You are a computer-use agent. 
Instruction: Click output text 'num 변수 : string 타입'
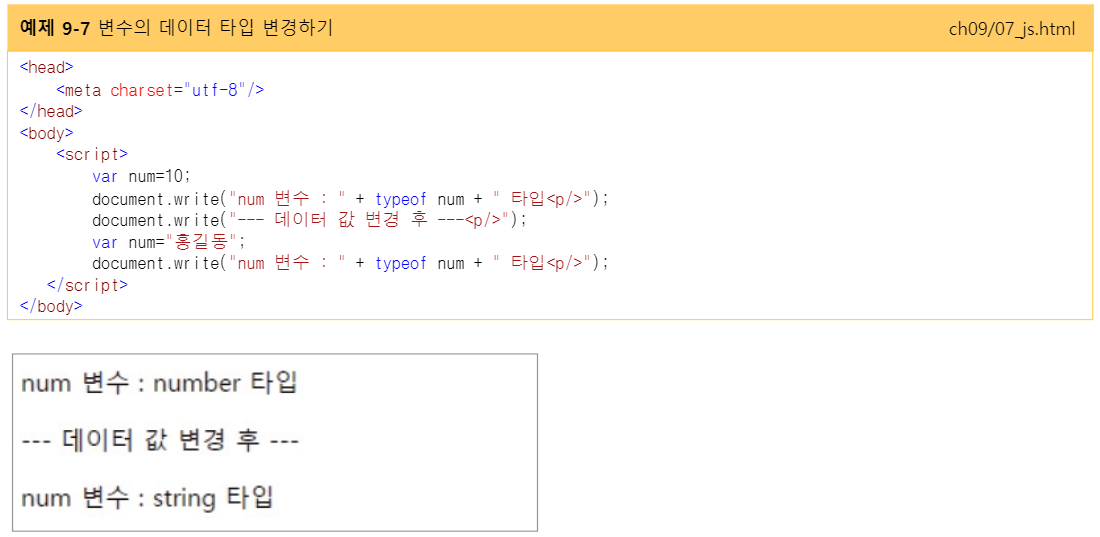coord(147,498)
